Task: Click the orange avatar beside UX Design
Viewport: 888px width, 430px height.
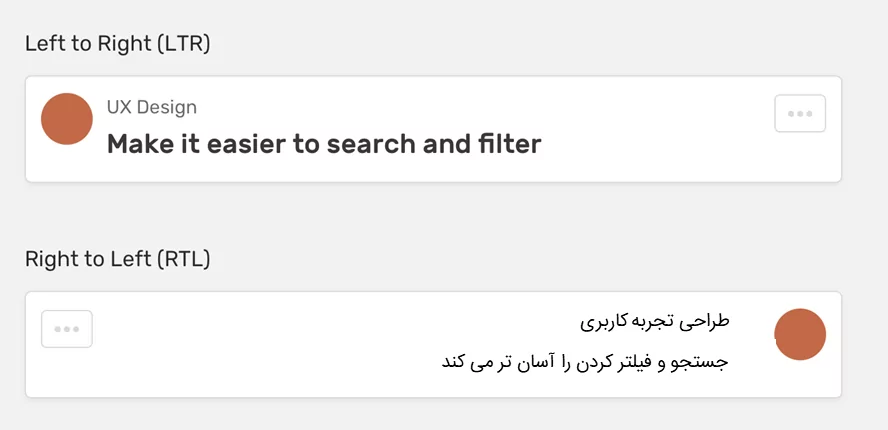Action: point(67,119)
